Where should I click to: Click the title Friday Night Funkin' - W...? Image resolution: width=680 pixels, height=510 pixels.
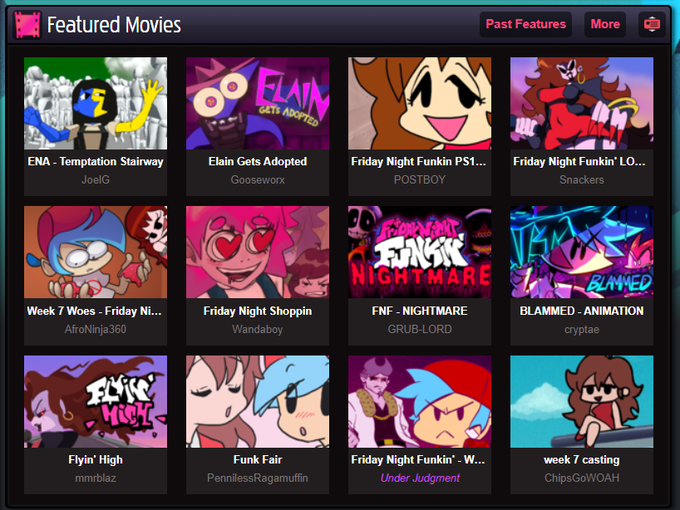click(418, 460)
